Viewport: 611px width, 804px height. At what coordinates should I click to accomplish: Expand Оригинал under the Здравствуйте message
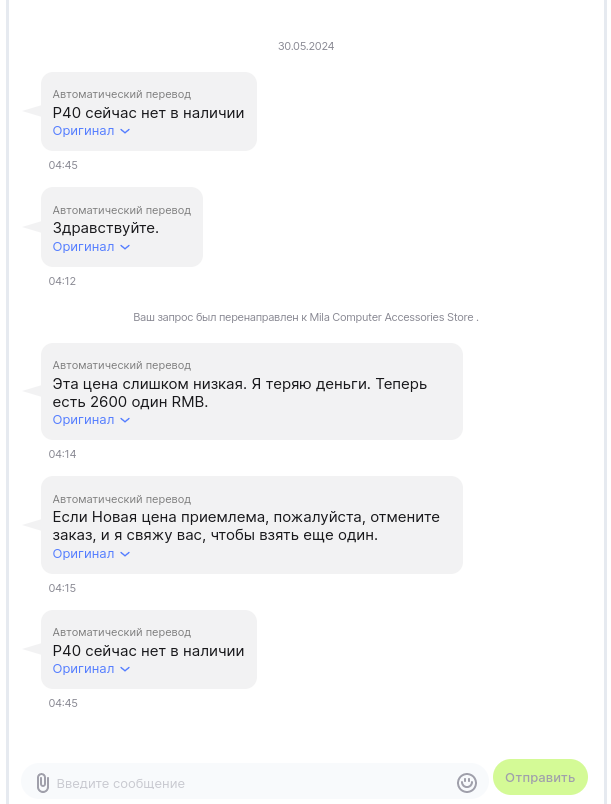pos(91,247)
